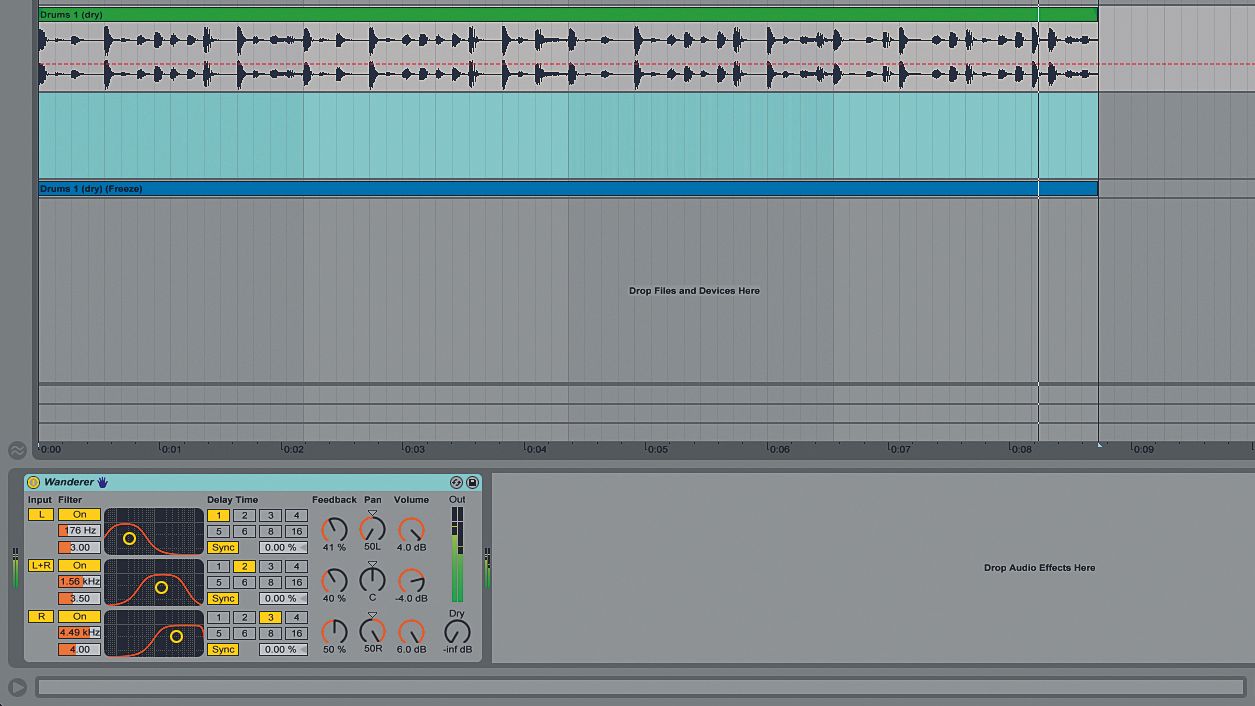Image resolution: width=1255 pixels, height=706 pixels.
Task: Click the automation wave icon left of timeline
Action: coord(17,451)
